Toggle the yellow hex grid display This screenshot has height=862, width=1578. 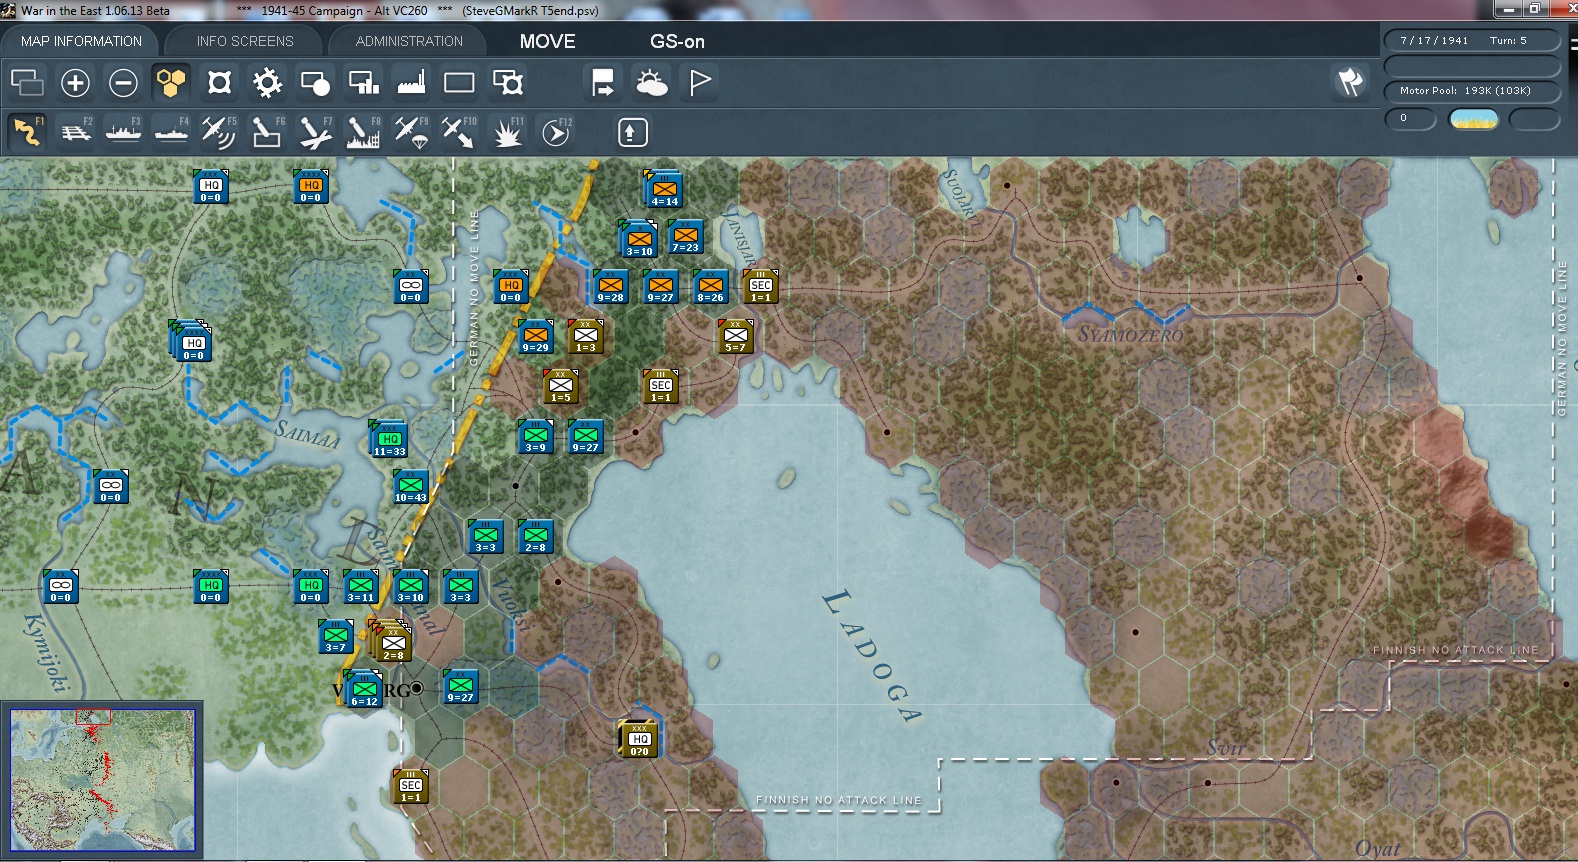171,82
